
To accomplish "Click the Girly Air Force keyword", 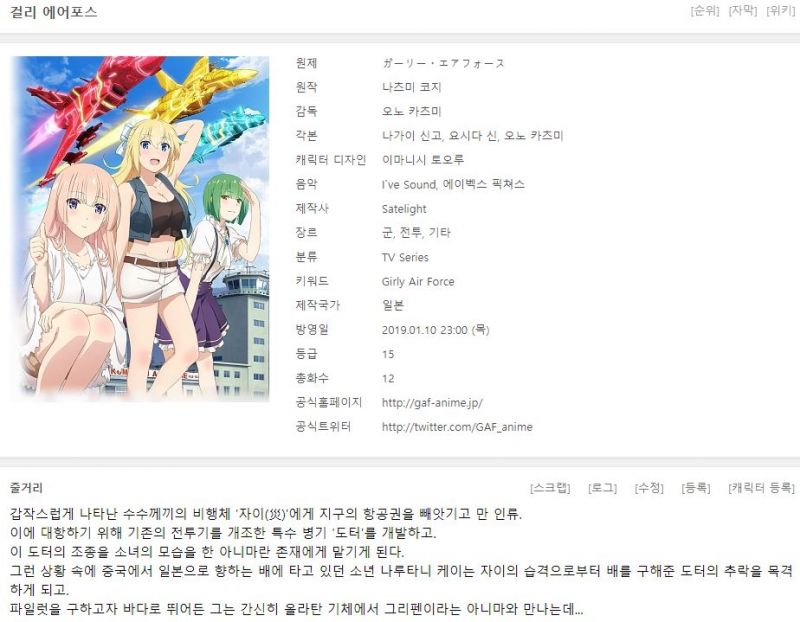I will coord(418,282).
